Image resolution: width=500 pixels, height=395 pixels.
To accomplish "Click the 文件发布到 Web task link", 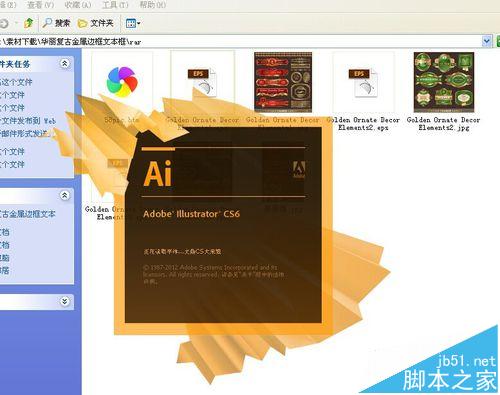I will [x=28, y=120].
